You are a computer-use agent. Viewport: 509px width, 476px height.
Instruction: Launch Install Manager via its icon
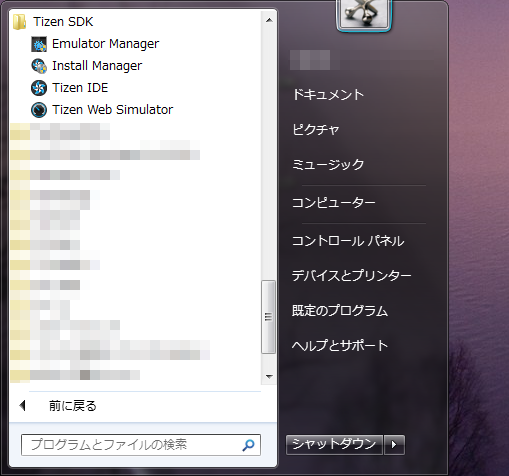(x=39, y=66)
